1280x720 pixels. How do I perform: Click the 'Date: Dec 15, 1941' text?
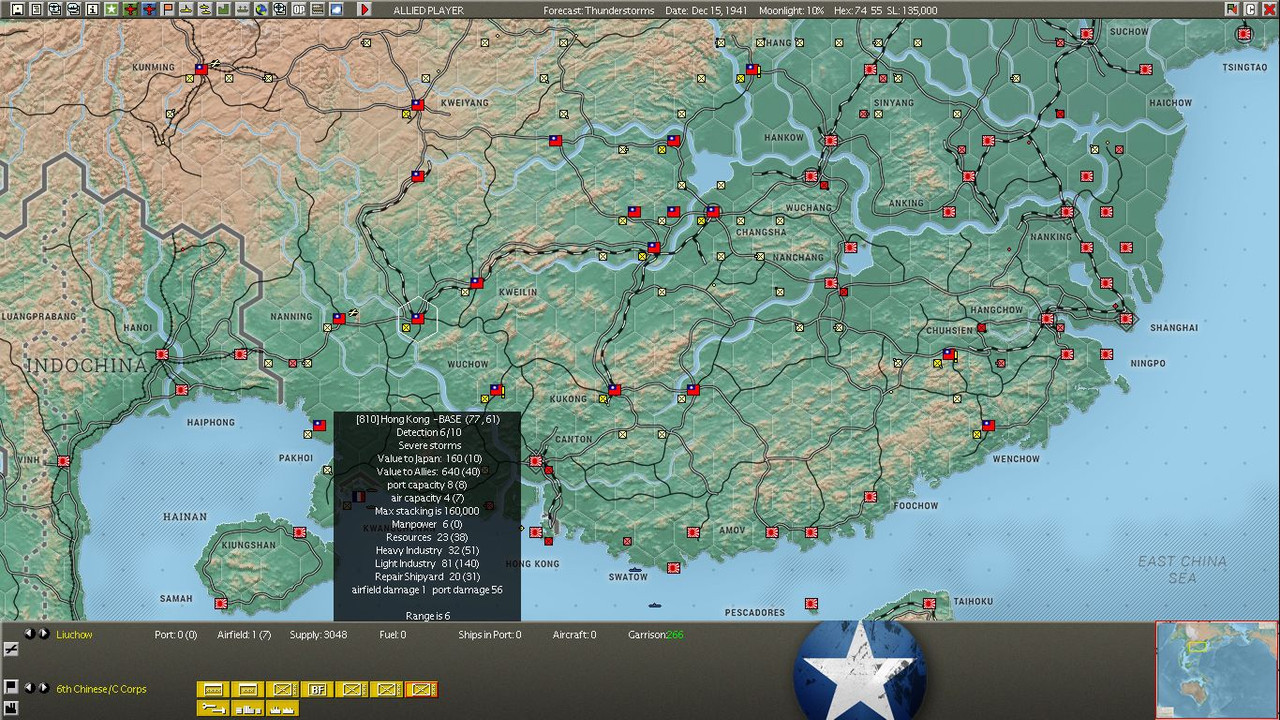[707, 10]
